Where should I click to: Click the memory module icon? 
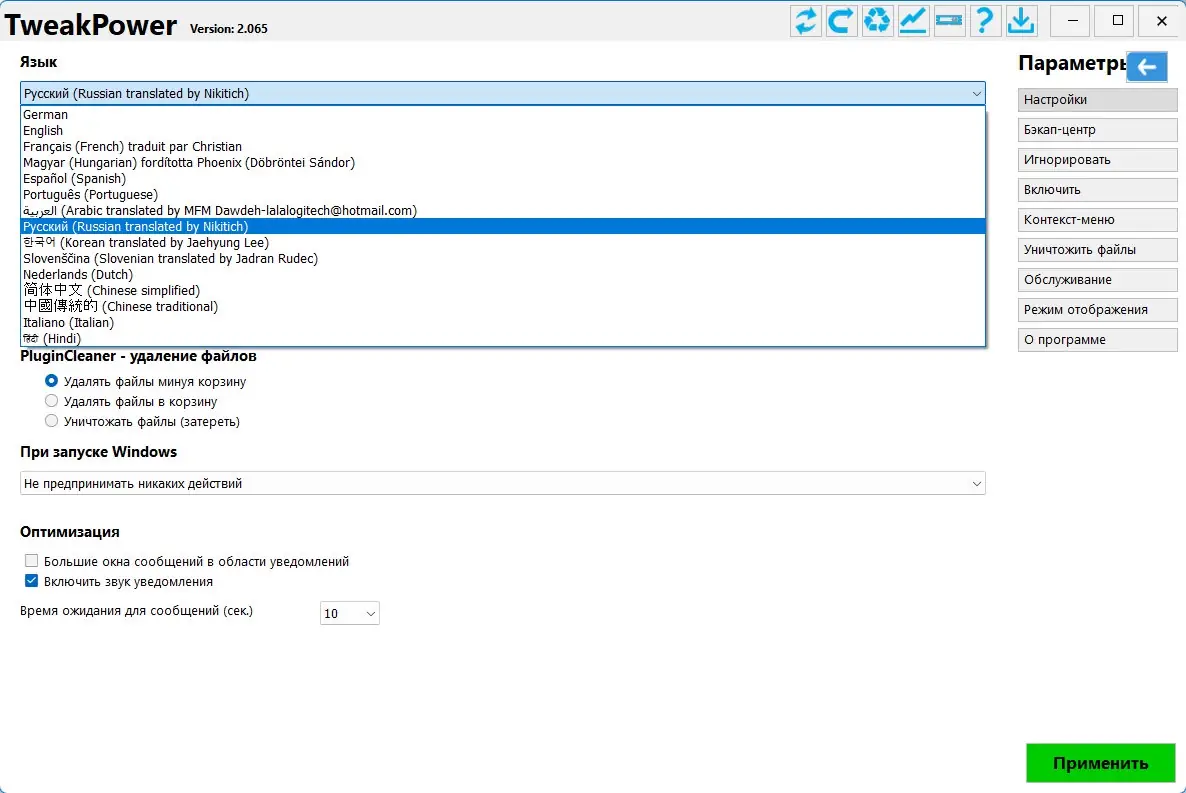point(949,20)
